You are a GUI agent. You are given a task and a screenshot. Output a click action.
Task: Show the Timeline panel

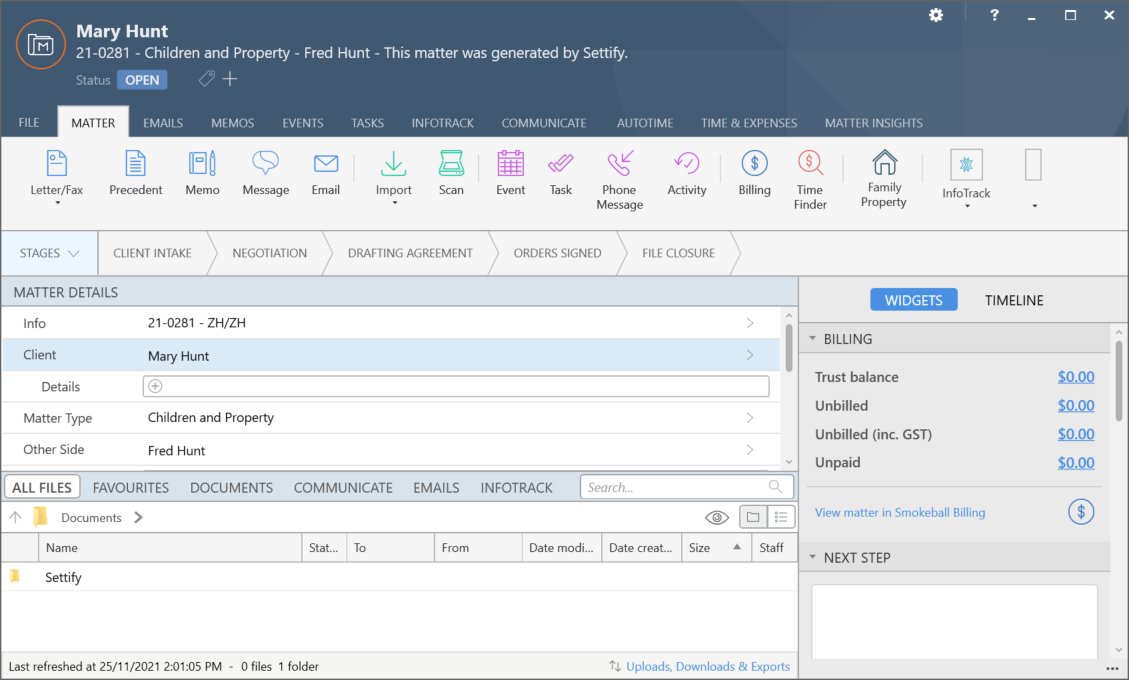[1014, 300]
